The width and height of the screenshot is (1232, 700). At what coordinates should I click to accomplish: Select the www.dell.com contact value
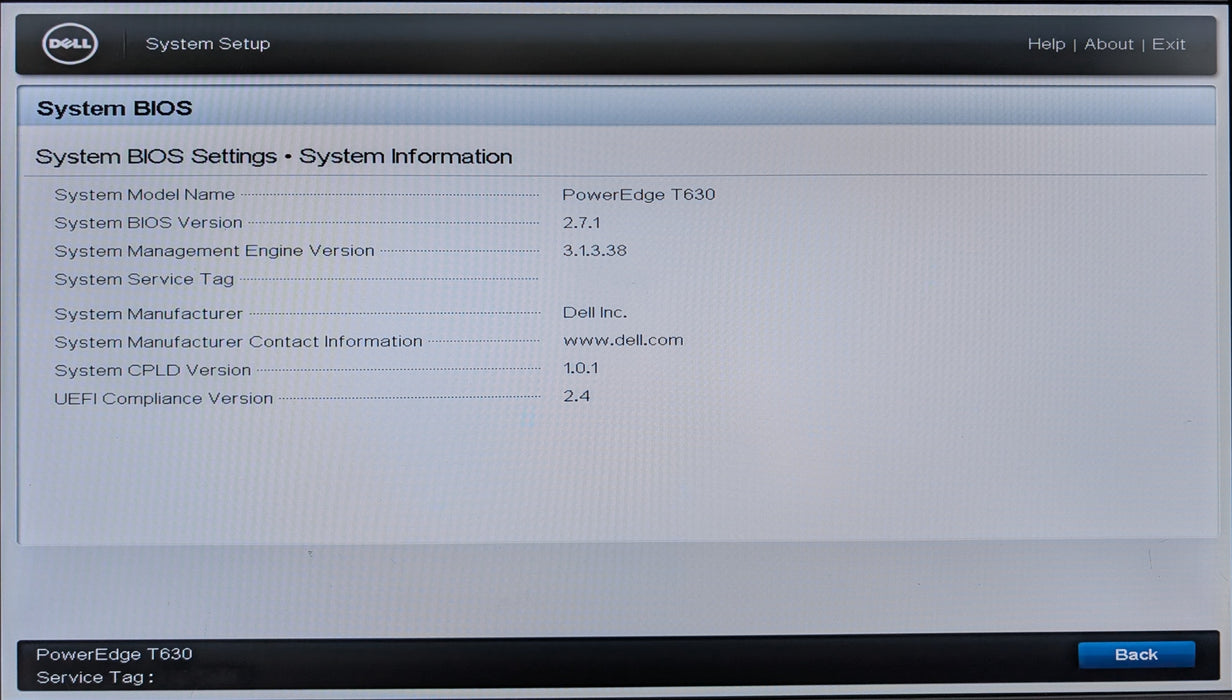click(x=623, y=340)
